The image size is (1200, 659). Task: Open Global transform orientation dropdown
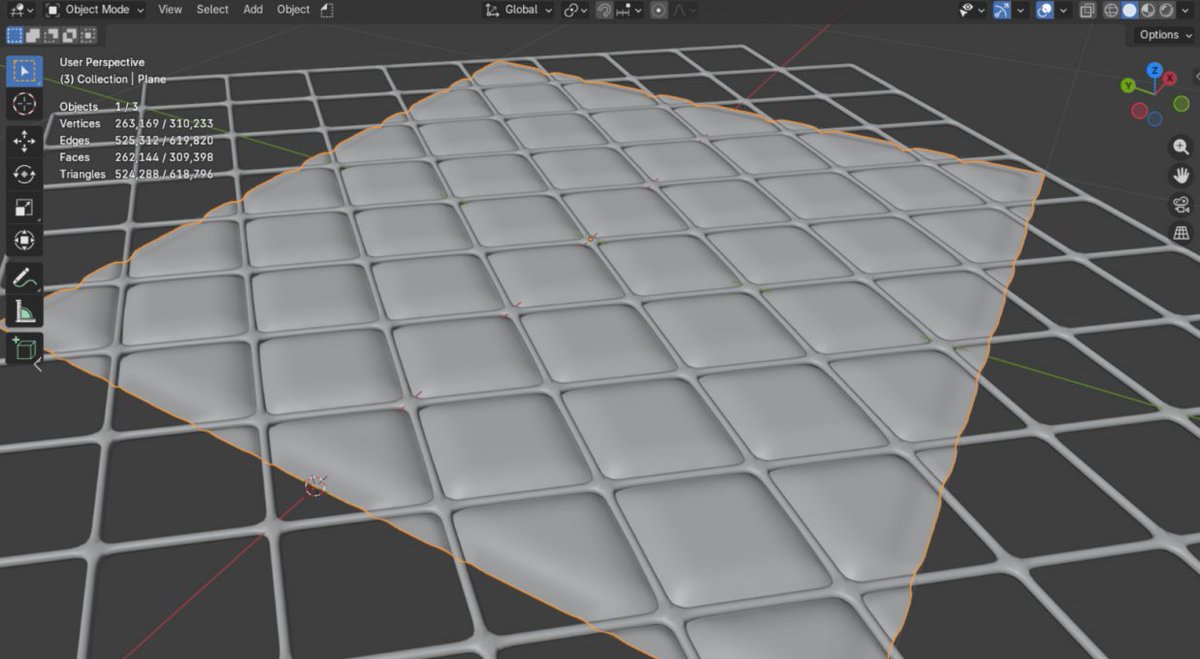pos(519,10)
